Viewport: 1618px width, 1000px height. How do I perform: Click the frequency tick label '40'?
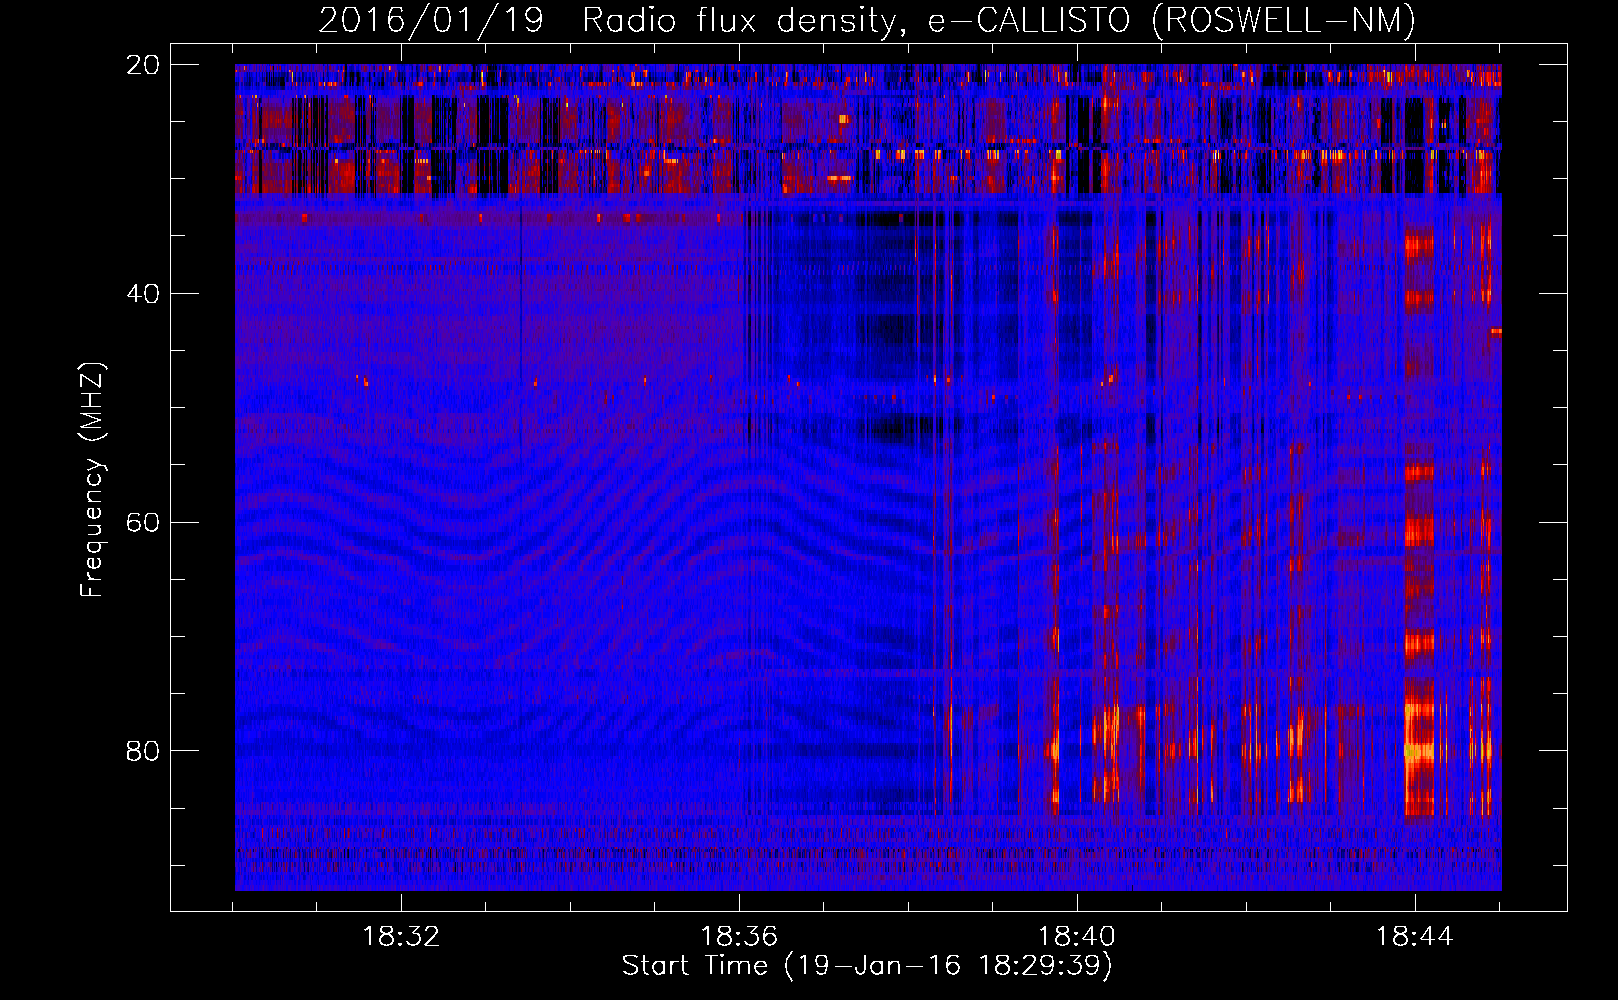pyautogui.click(x=143, y=294)
